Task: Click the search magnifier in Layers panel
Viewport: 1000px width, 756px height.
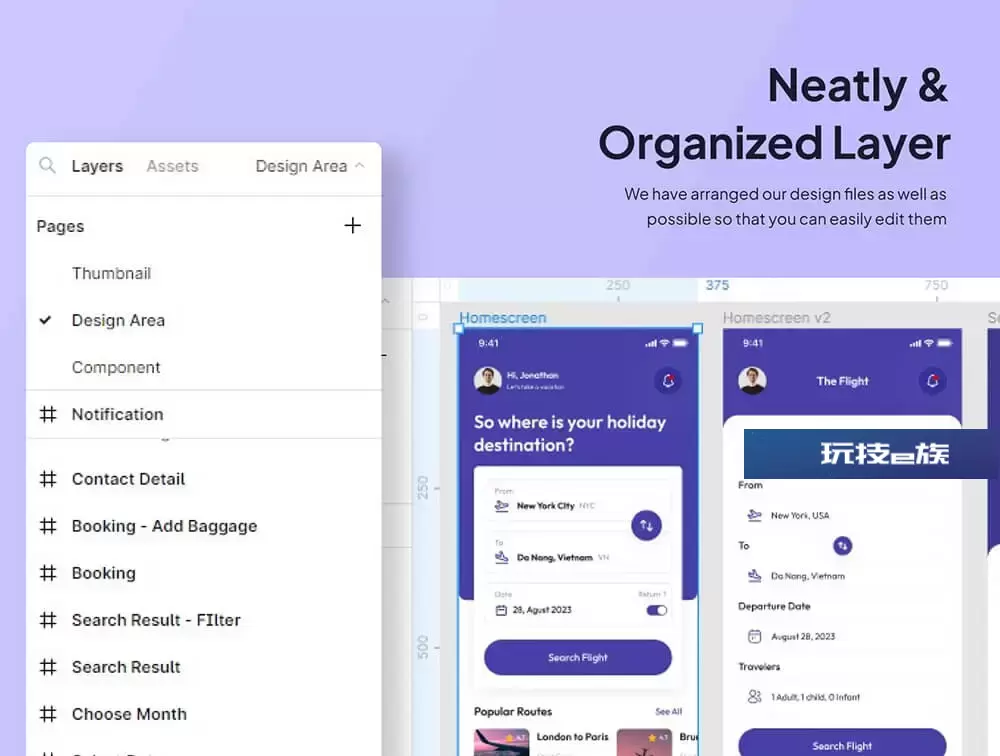Action: coord(47,166)
